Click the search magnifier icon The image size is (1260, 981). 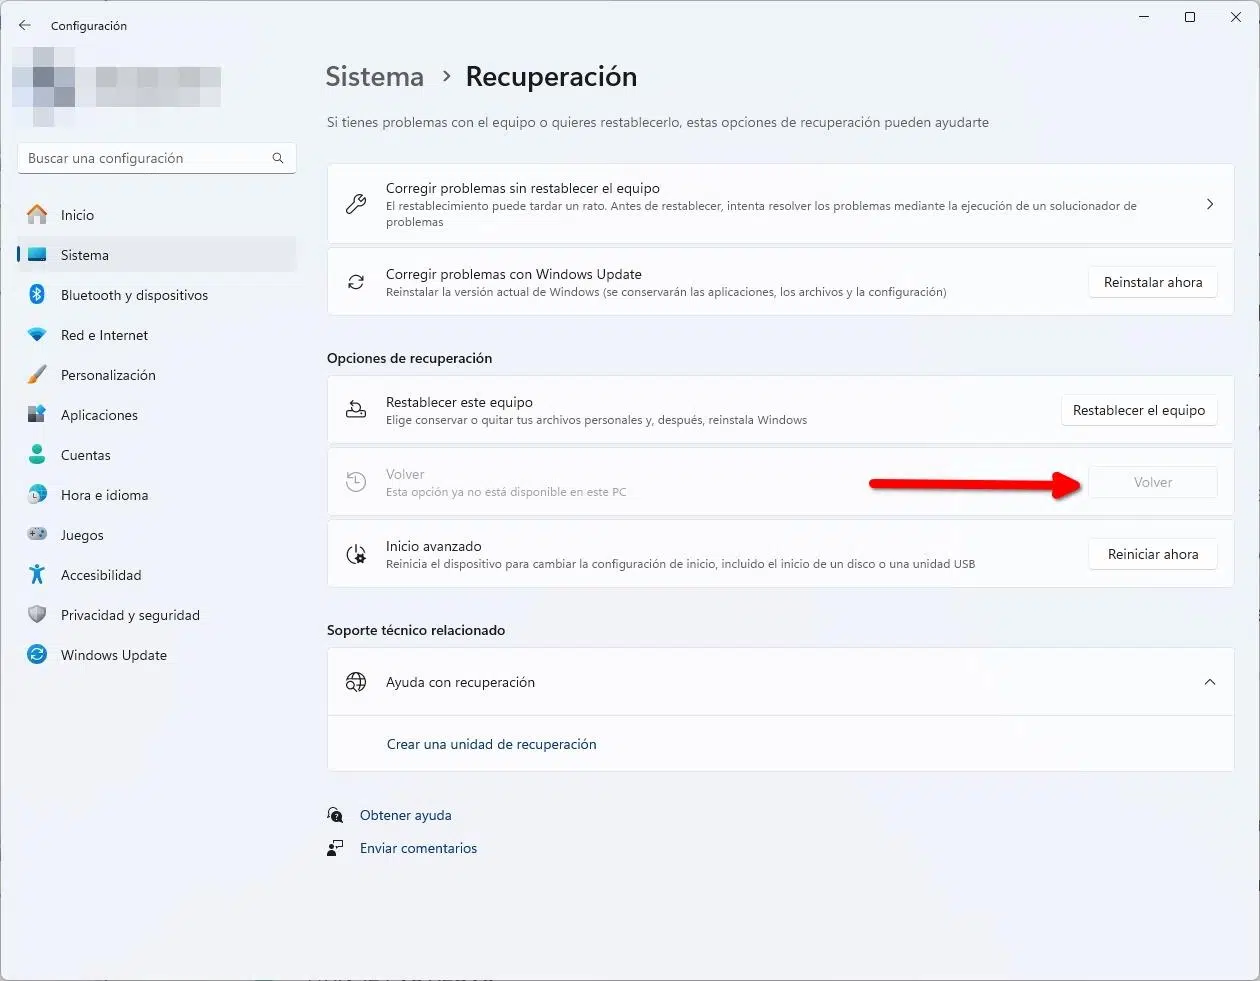[278, 158]
